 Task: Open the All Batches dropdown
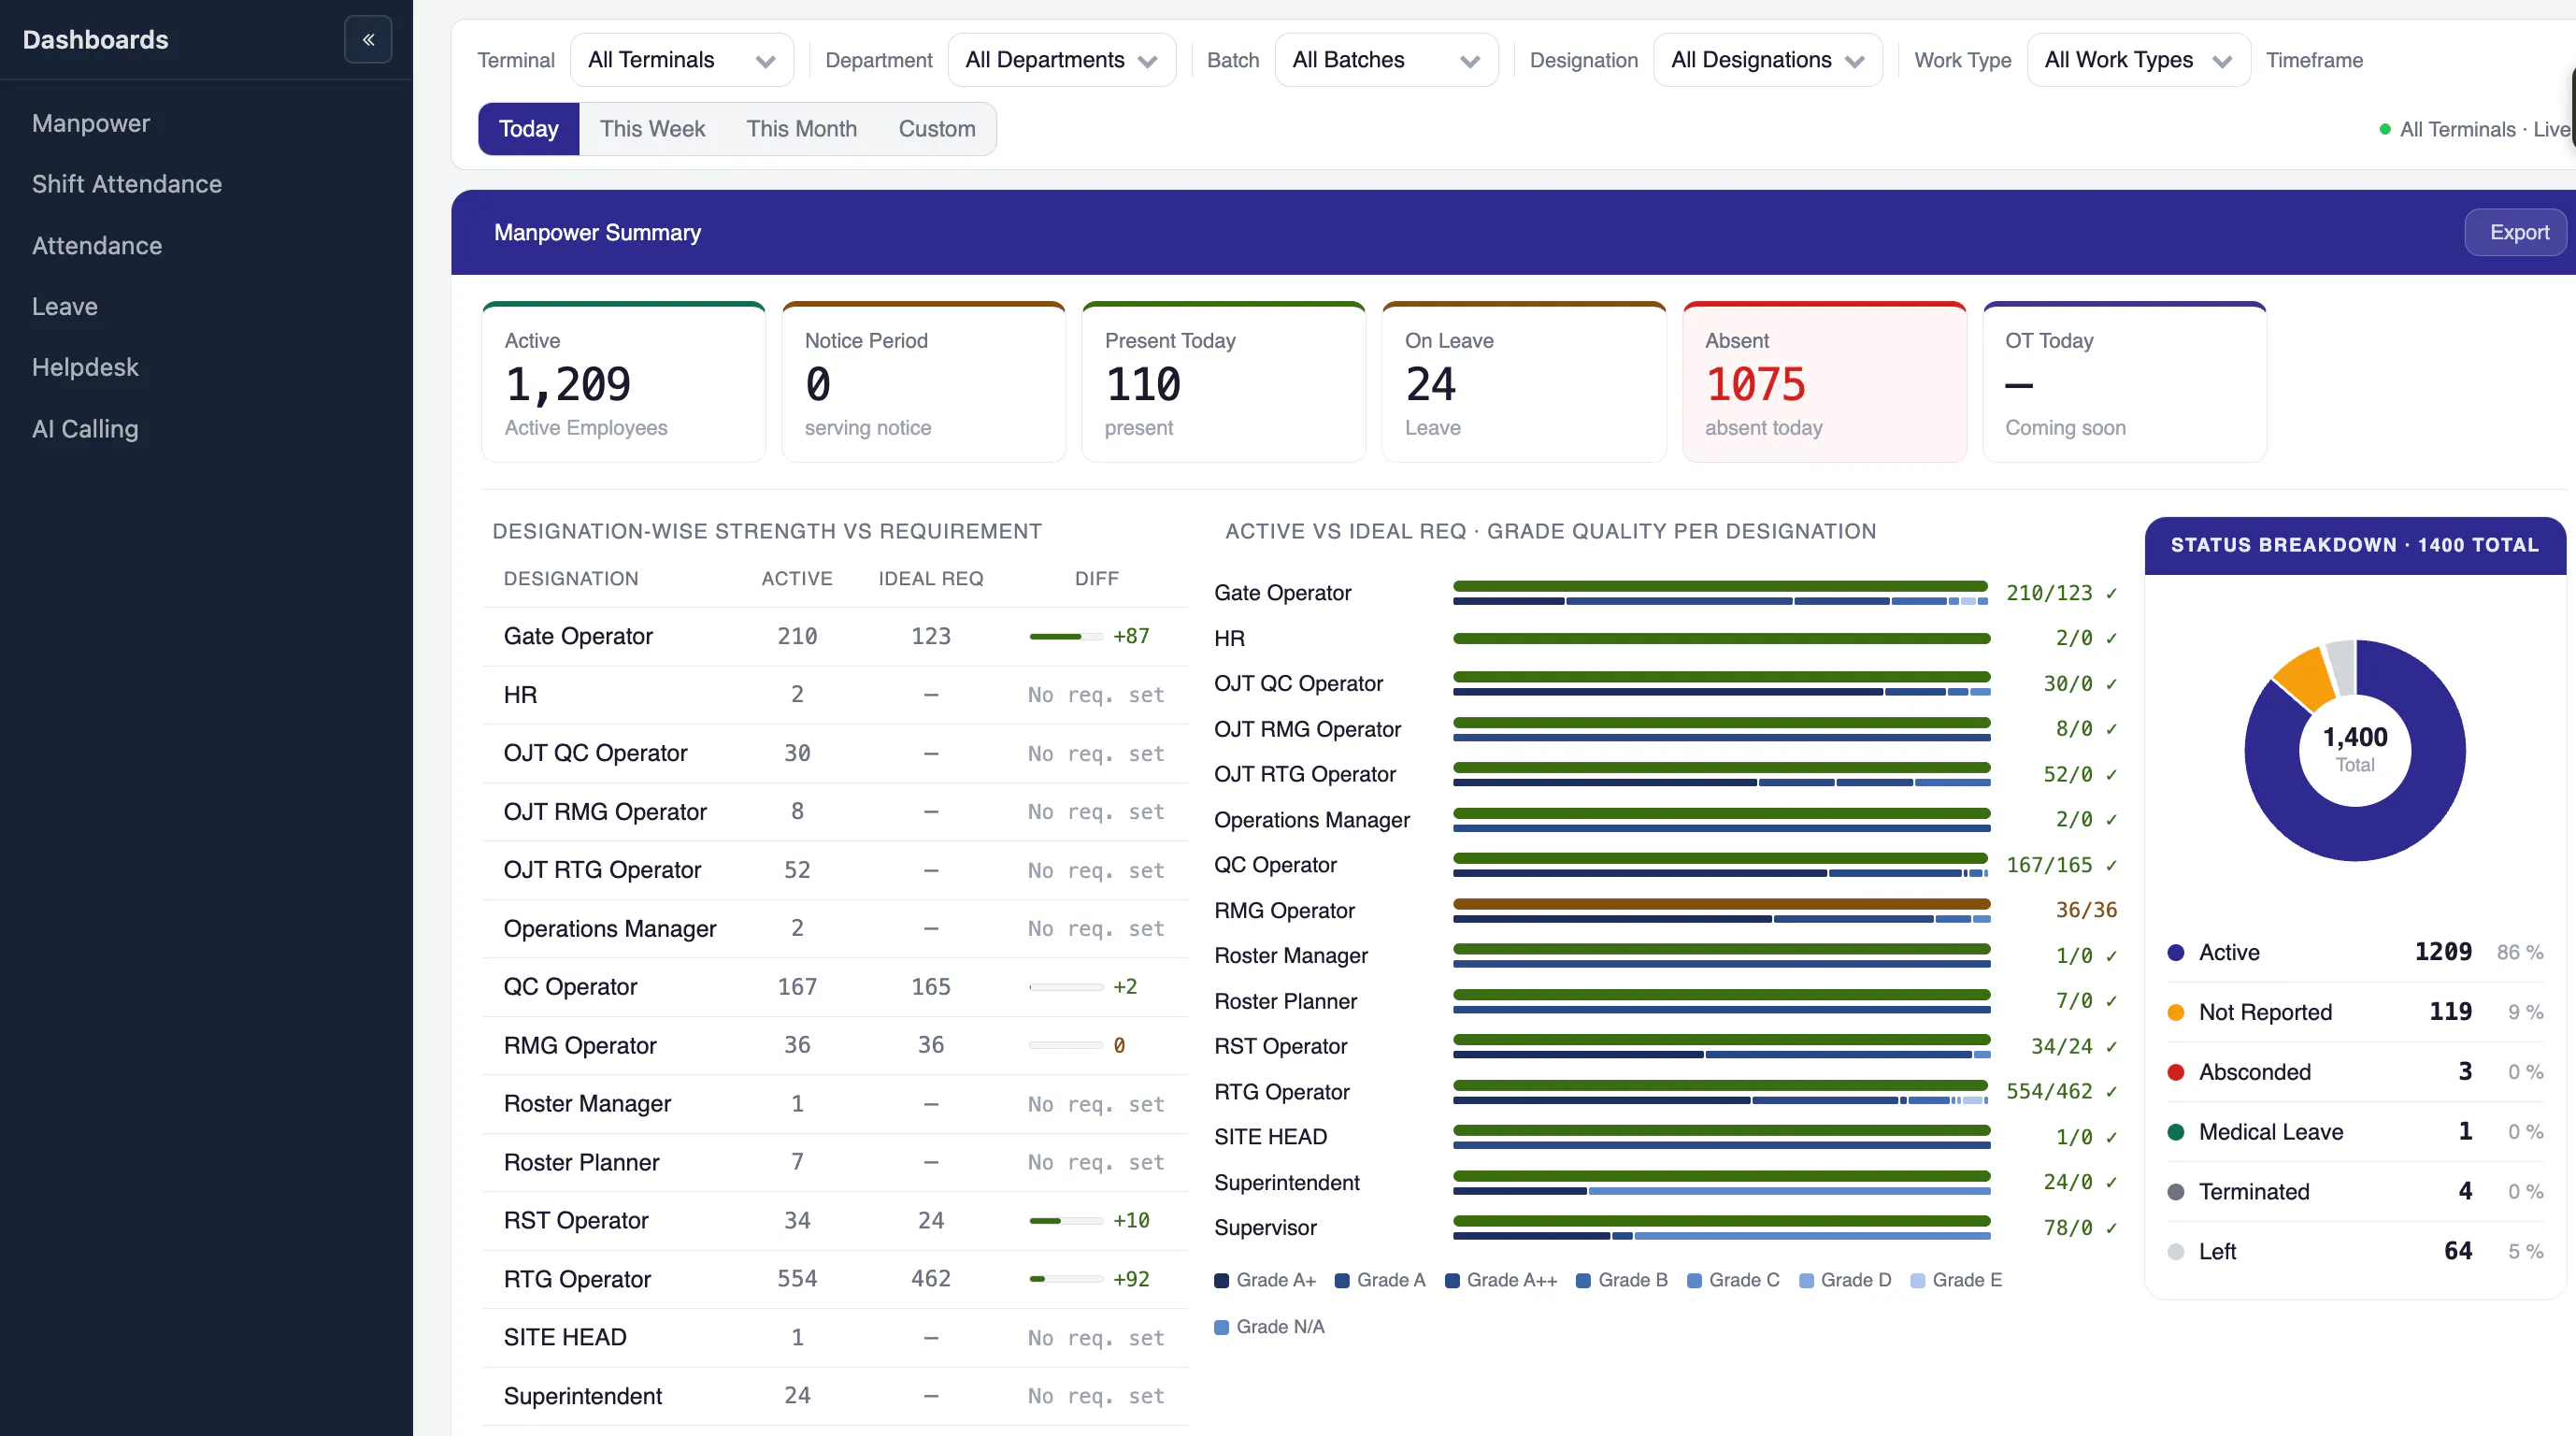pos(1386,60)
